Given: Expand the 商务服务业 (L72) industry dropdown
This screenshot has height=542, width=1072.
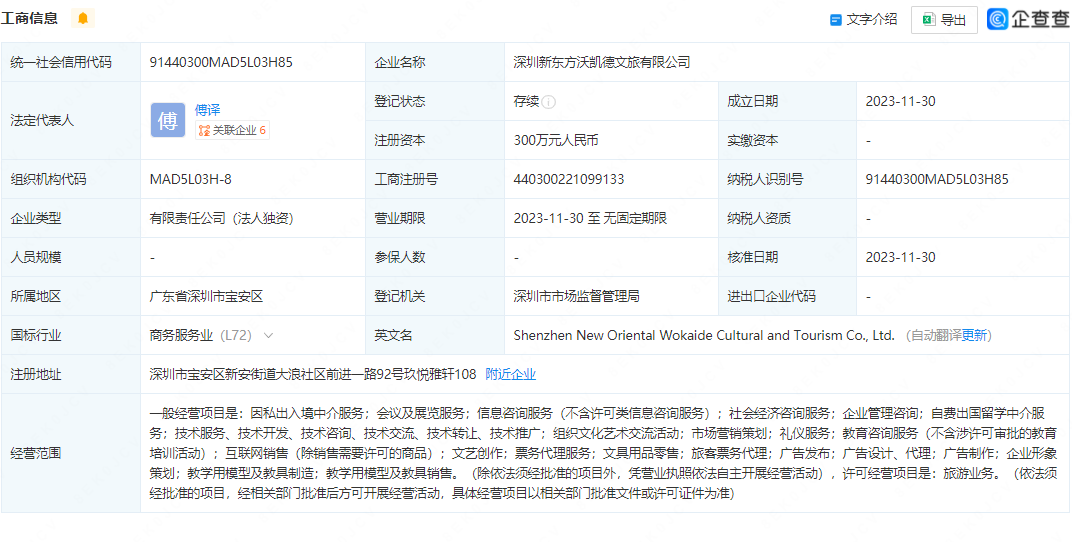Looking at the screenshot, I should tap(268, 336).
